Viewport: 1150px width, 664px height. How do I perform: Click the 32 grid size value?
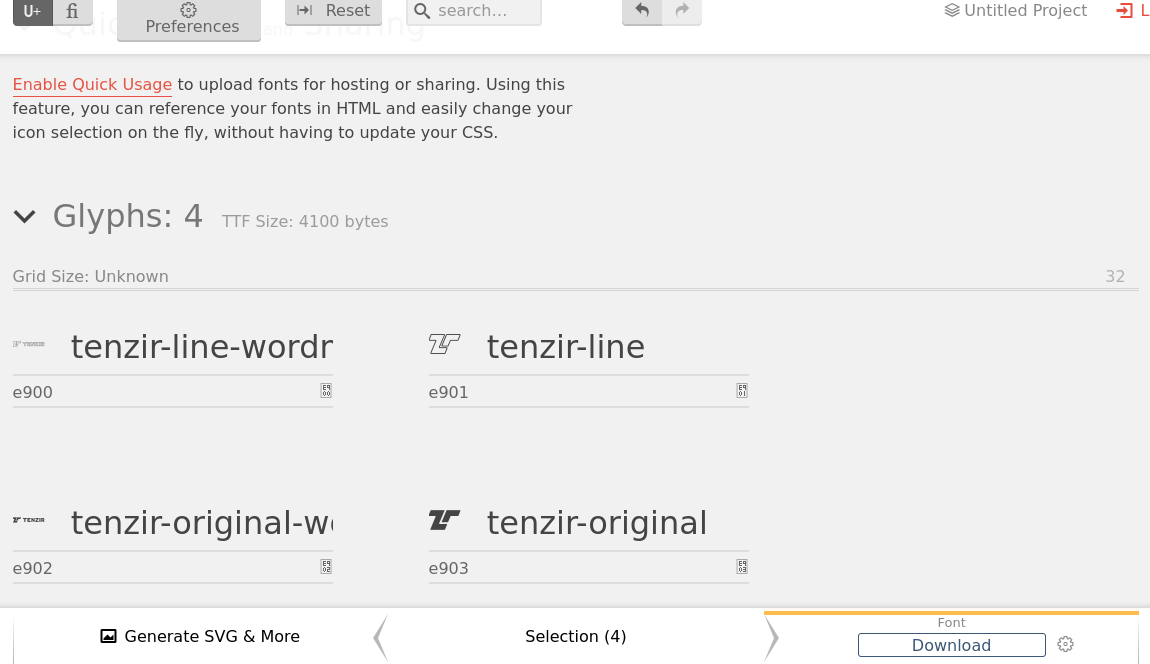click(1115, 277)
